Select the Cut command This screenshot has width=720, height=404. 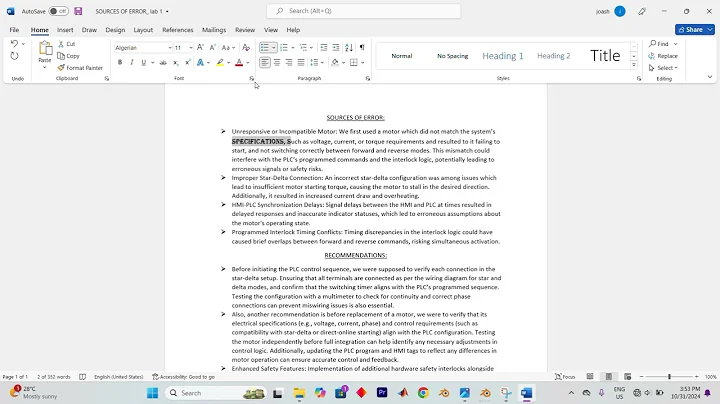tap(67, 44)
